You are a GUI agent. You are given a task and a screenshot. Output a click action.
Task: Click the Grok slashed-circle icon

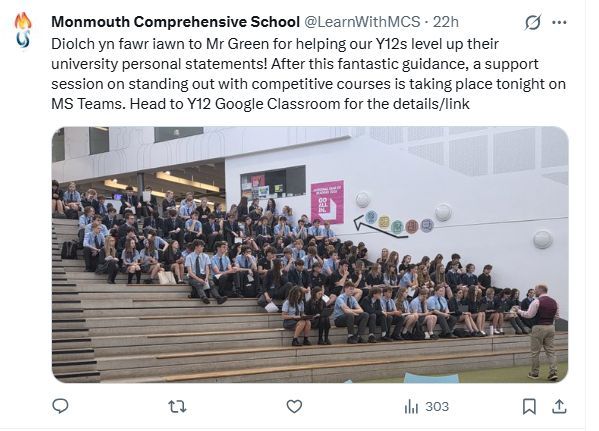click(x=533, y=23)
